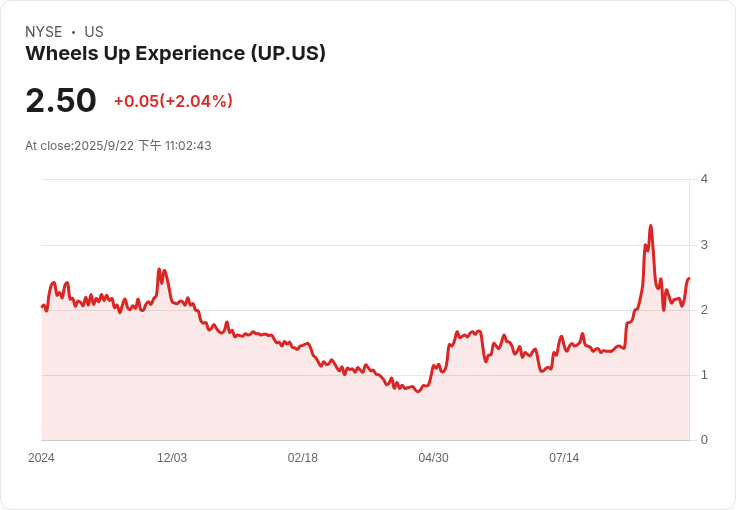
Task: Click the 02/18 date label on x-axis
Action: pos(303,458)
